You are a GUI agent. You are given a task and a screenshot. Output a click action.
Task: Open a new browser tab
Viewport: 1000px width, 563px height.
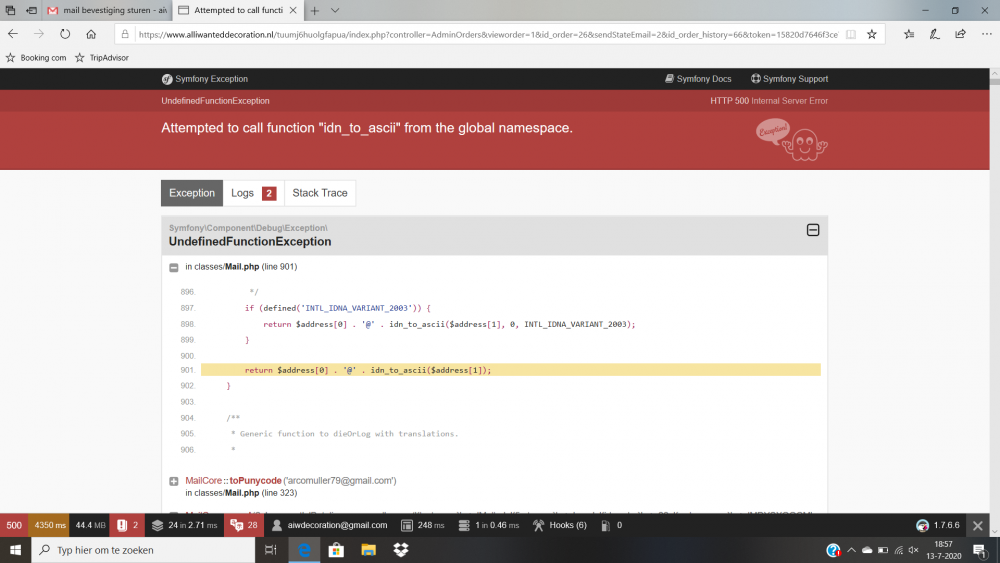[x=314, y=10]
